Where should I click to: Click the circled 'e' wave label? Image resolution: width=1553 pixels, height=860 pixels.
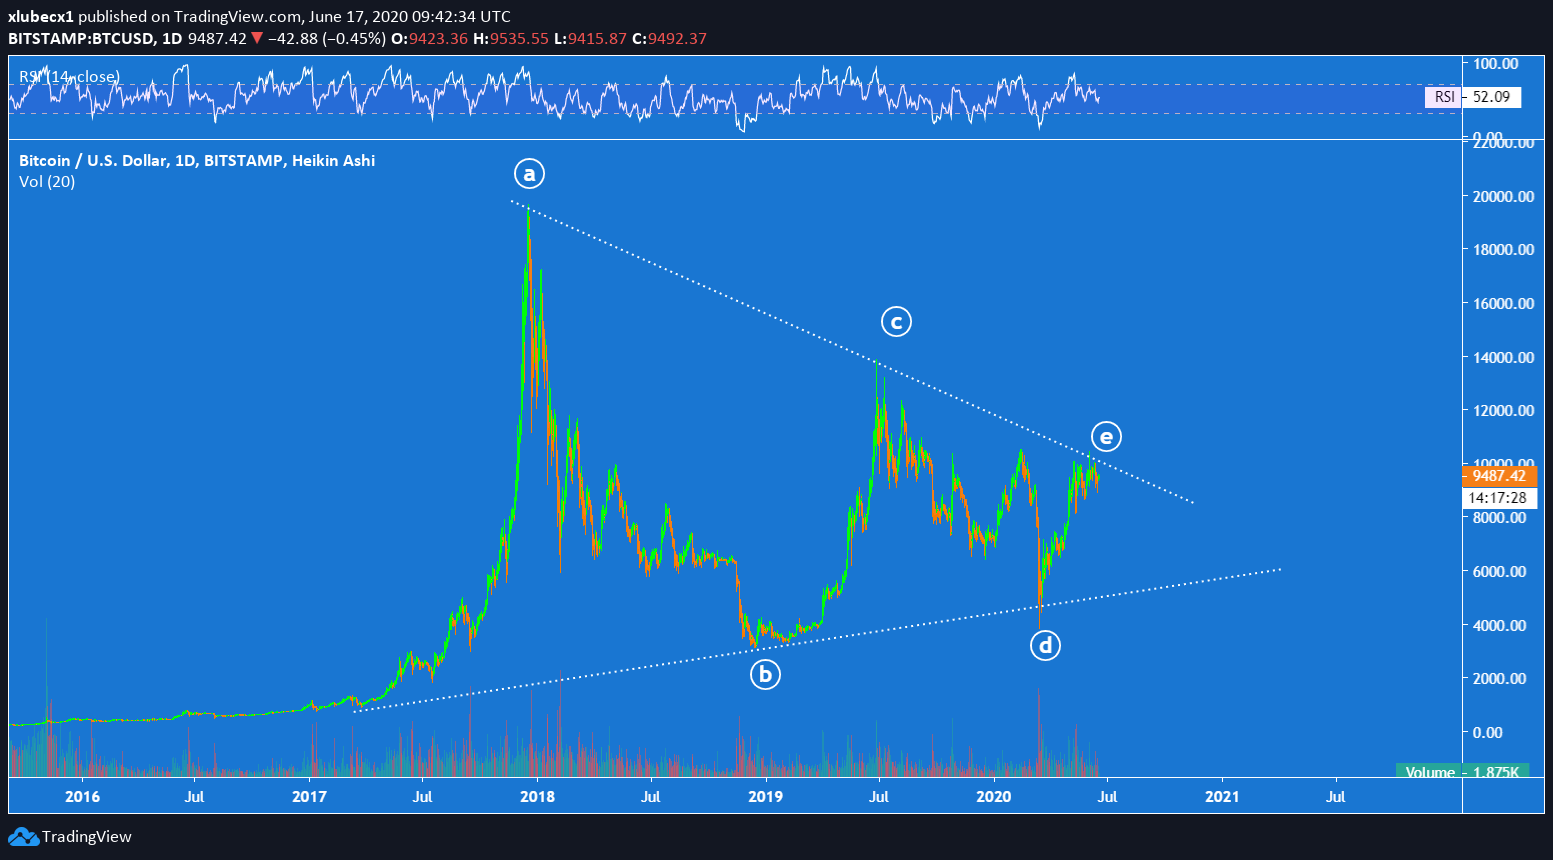[1105, 437]
